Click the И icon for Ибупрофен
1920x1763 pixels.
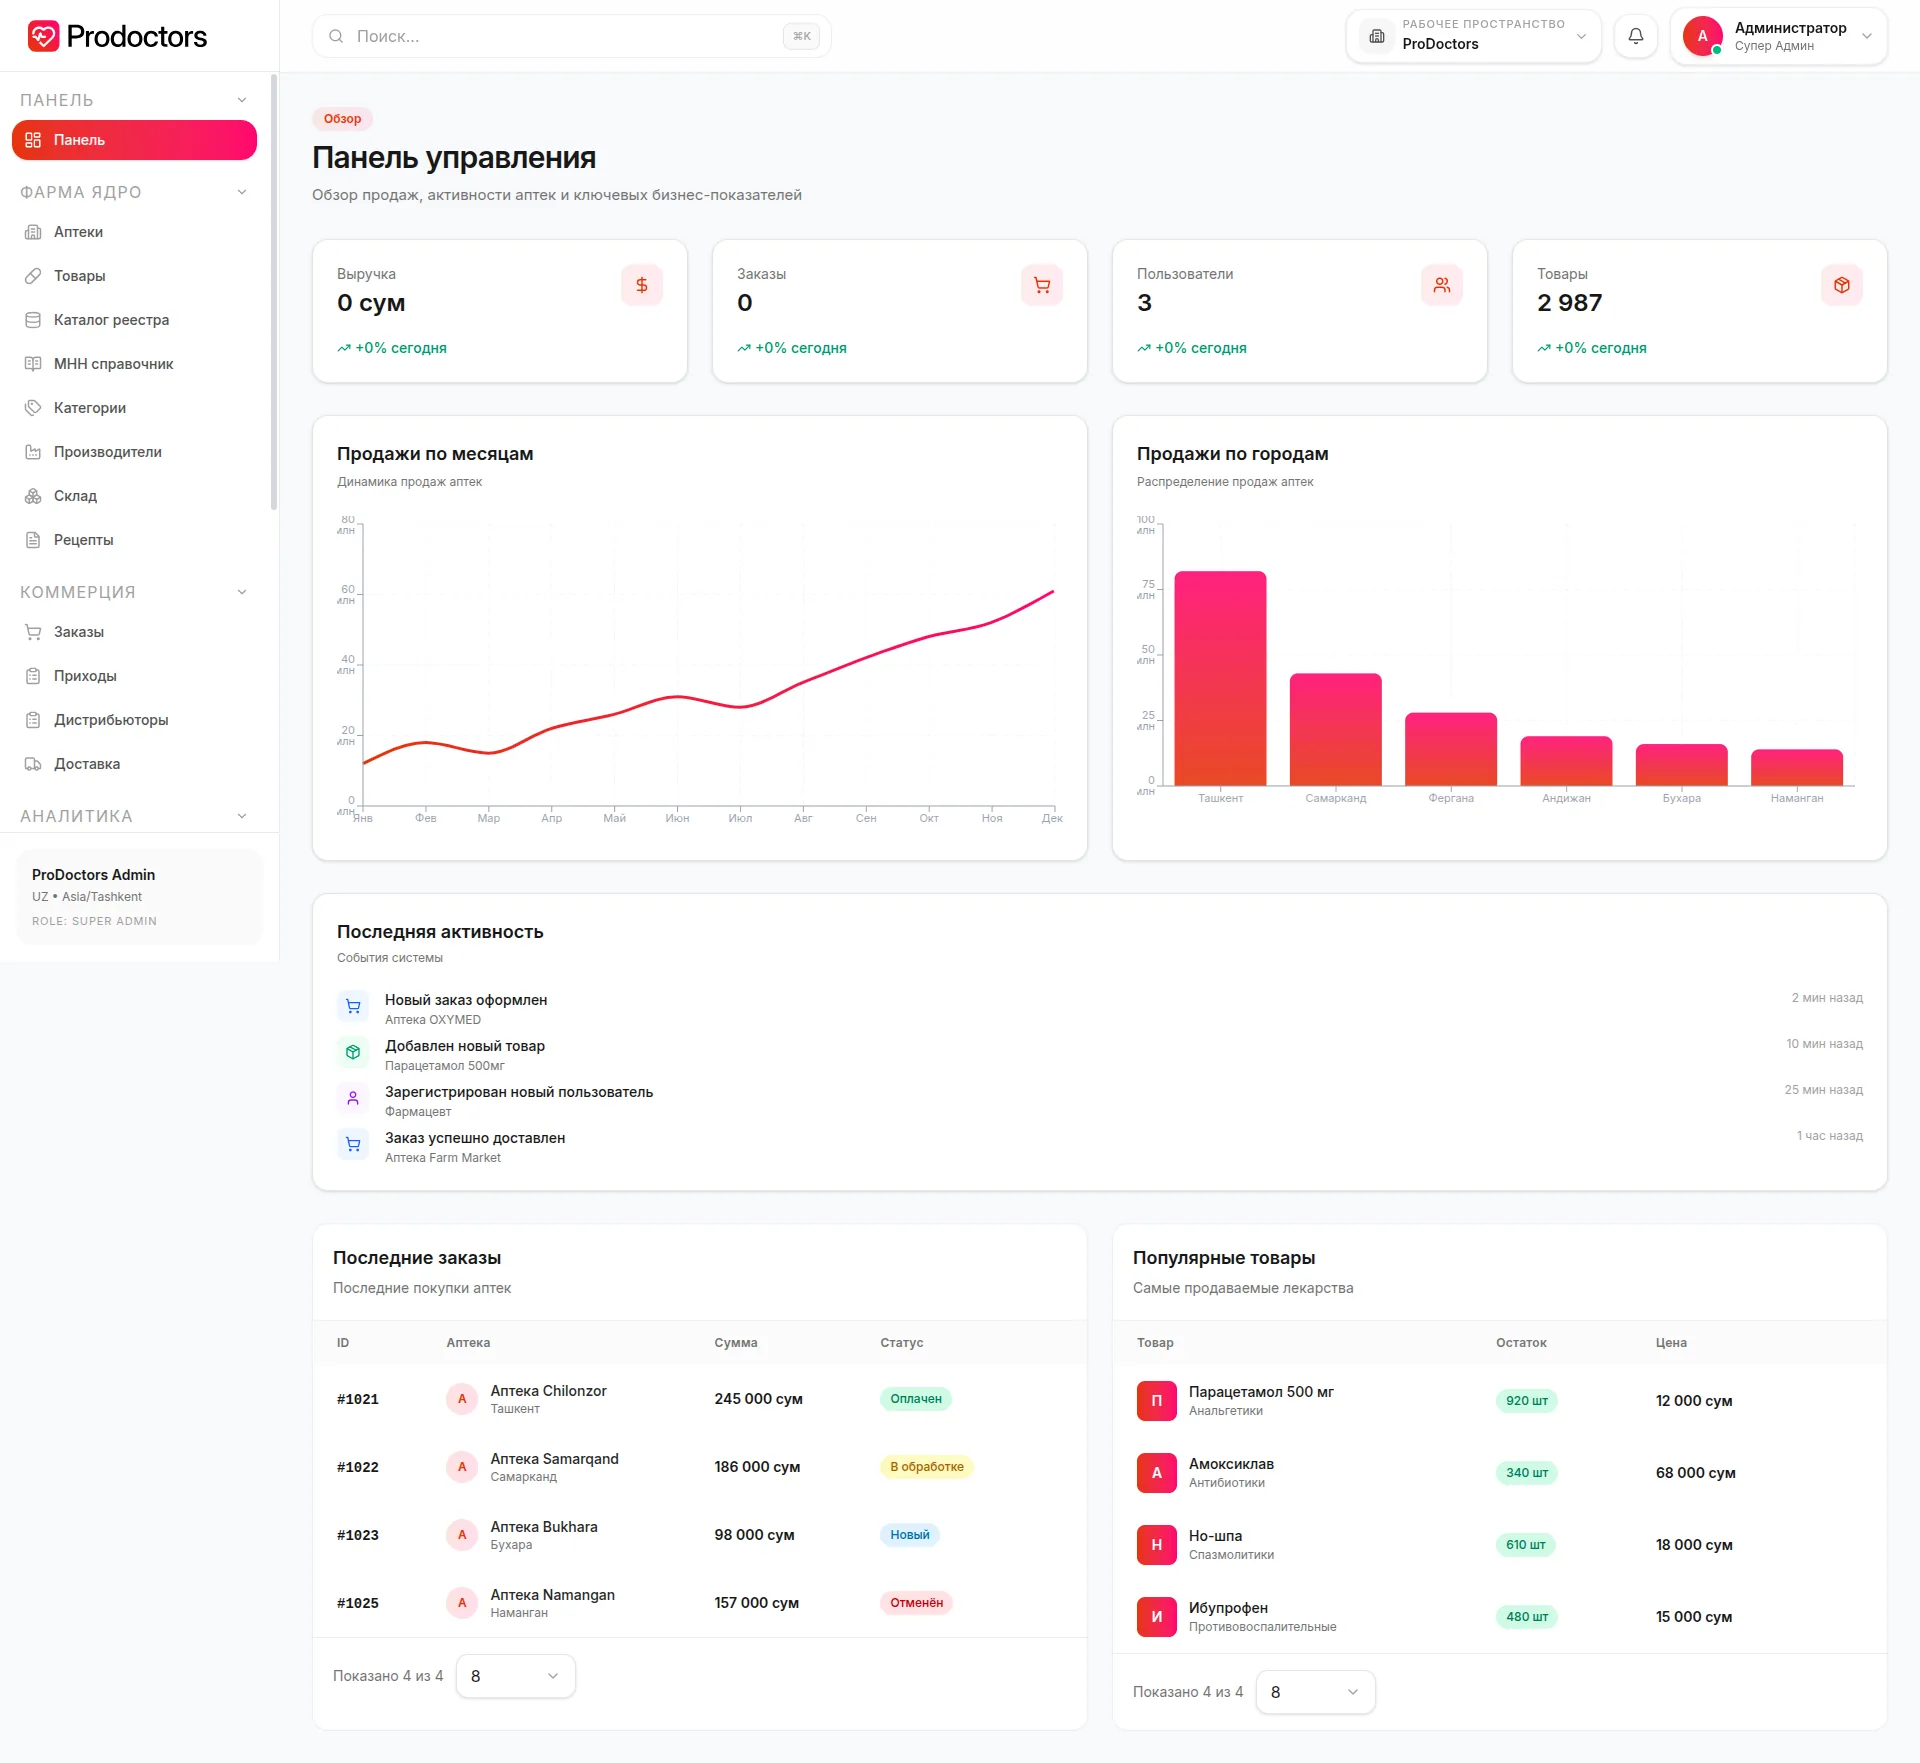[x=1157, y=1617]
